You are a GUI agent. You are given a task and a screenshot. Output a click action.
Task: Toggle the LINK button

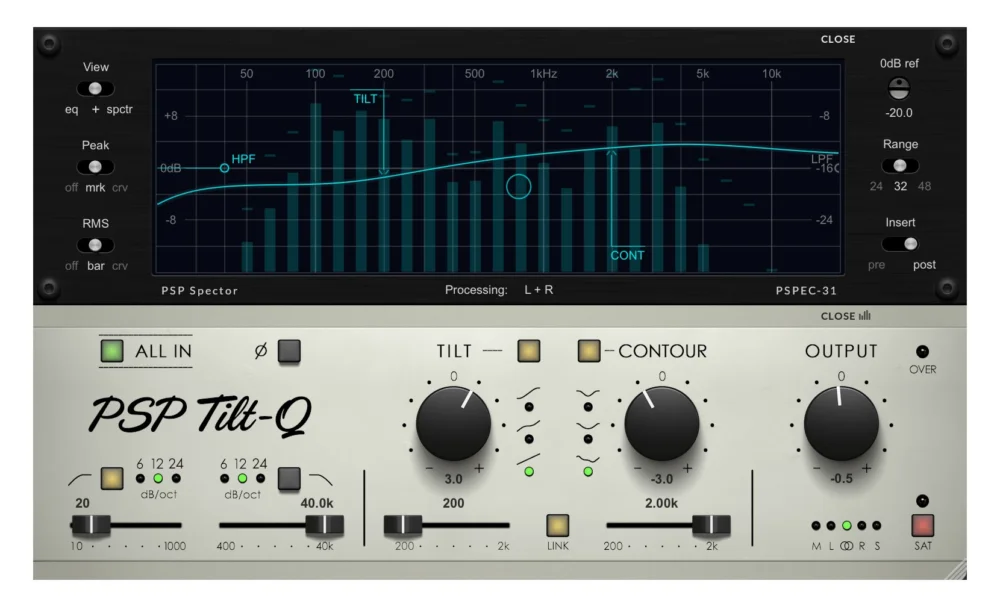(x=557, y=525)
